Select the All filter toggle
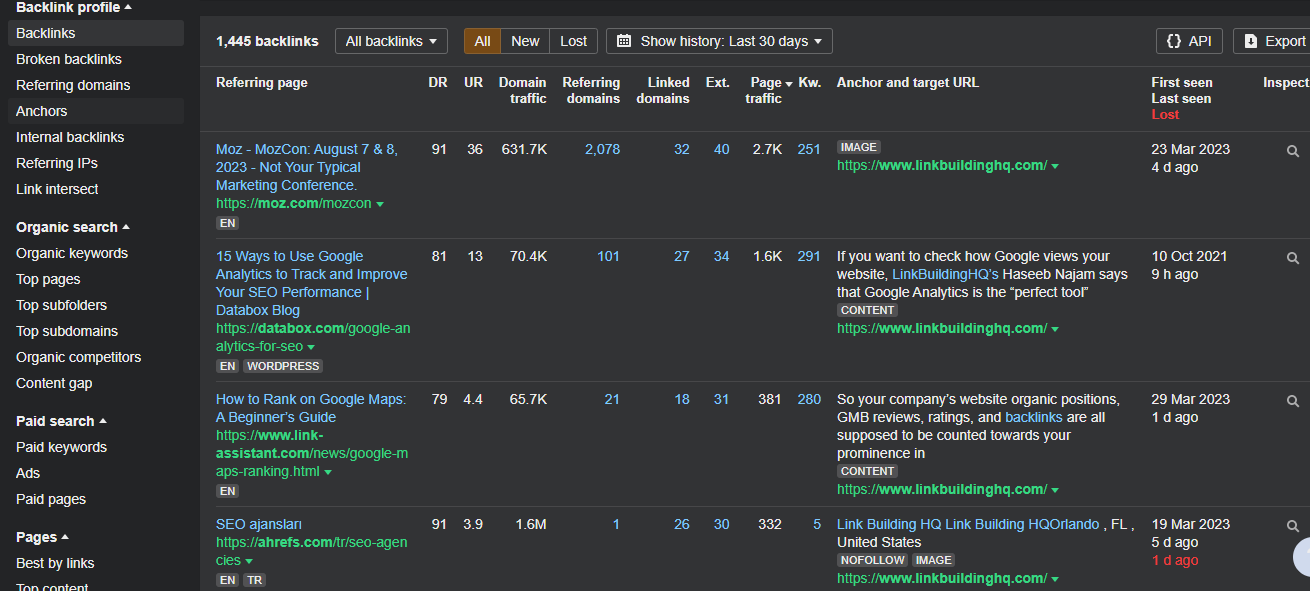Viewport: 1310px width, 591px height. tap(482, 41)
